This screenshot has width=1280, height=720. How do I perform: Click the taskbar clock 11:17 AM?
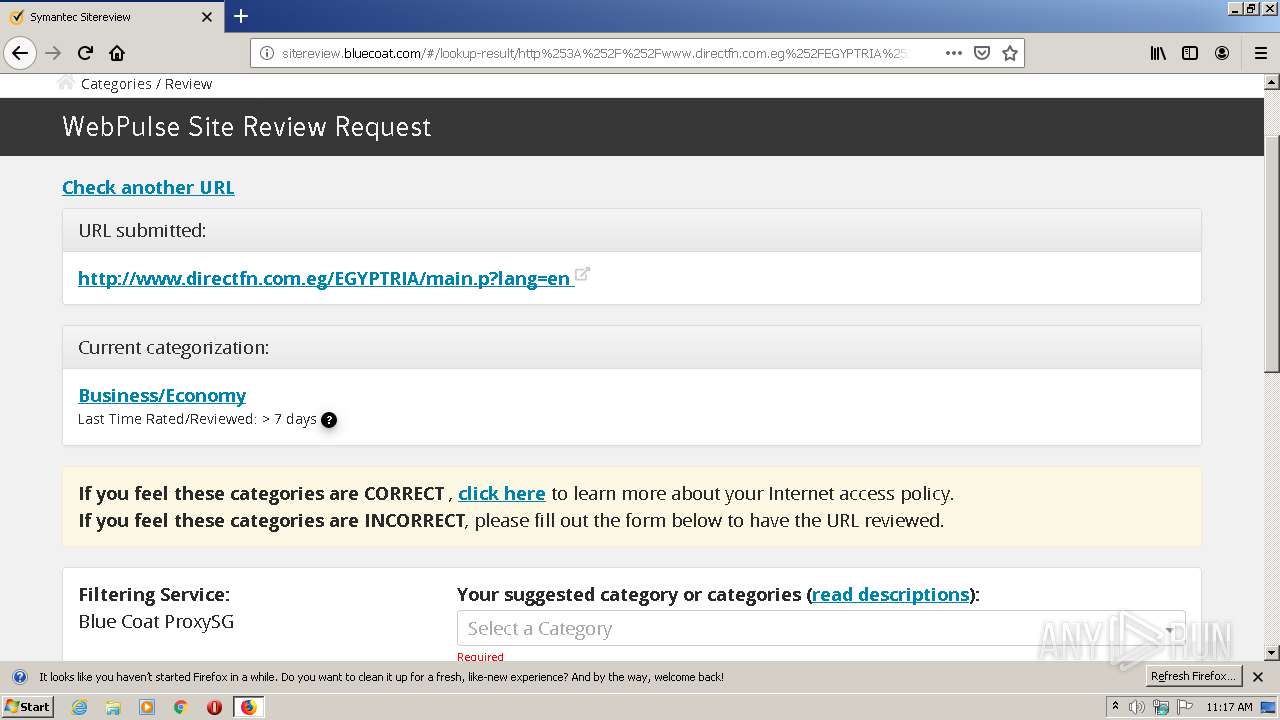point(1229,707)
